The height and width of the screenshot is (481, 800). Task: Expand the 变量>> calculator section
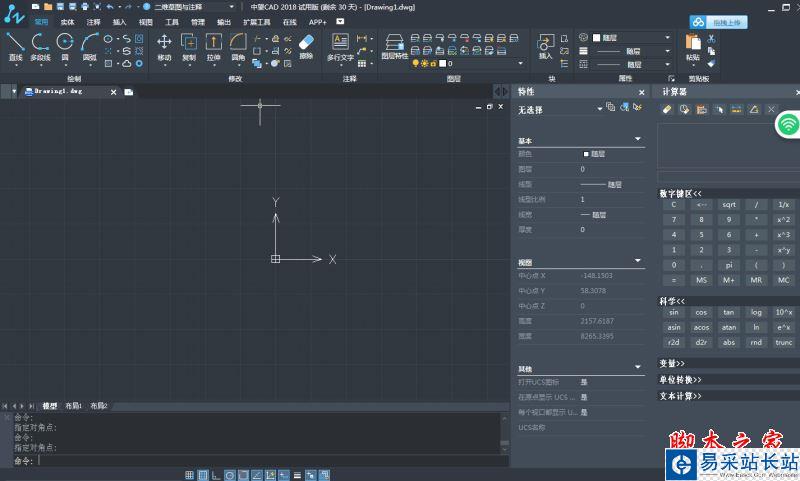click(672, 364)
